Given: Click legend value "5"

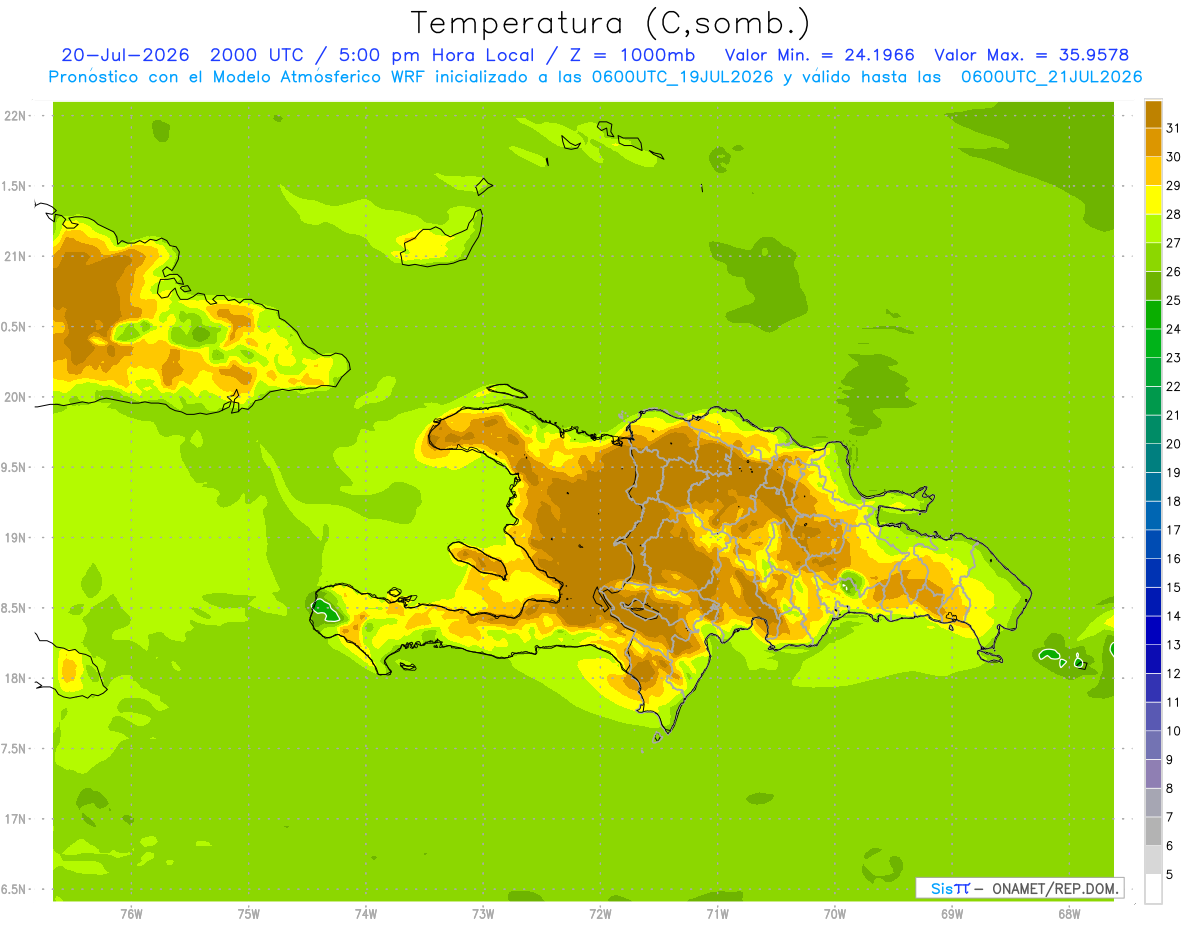Looking at the screenshot, I should [x=1170, y=875].
